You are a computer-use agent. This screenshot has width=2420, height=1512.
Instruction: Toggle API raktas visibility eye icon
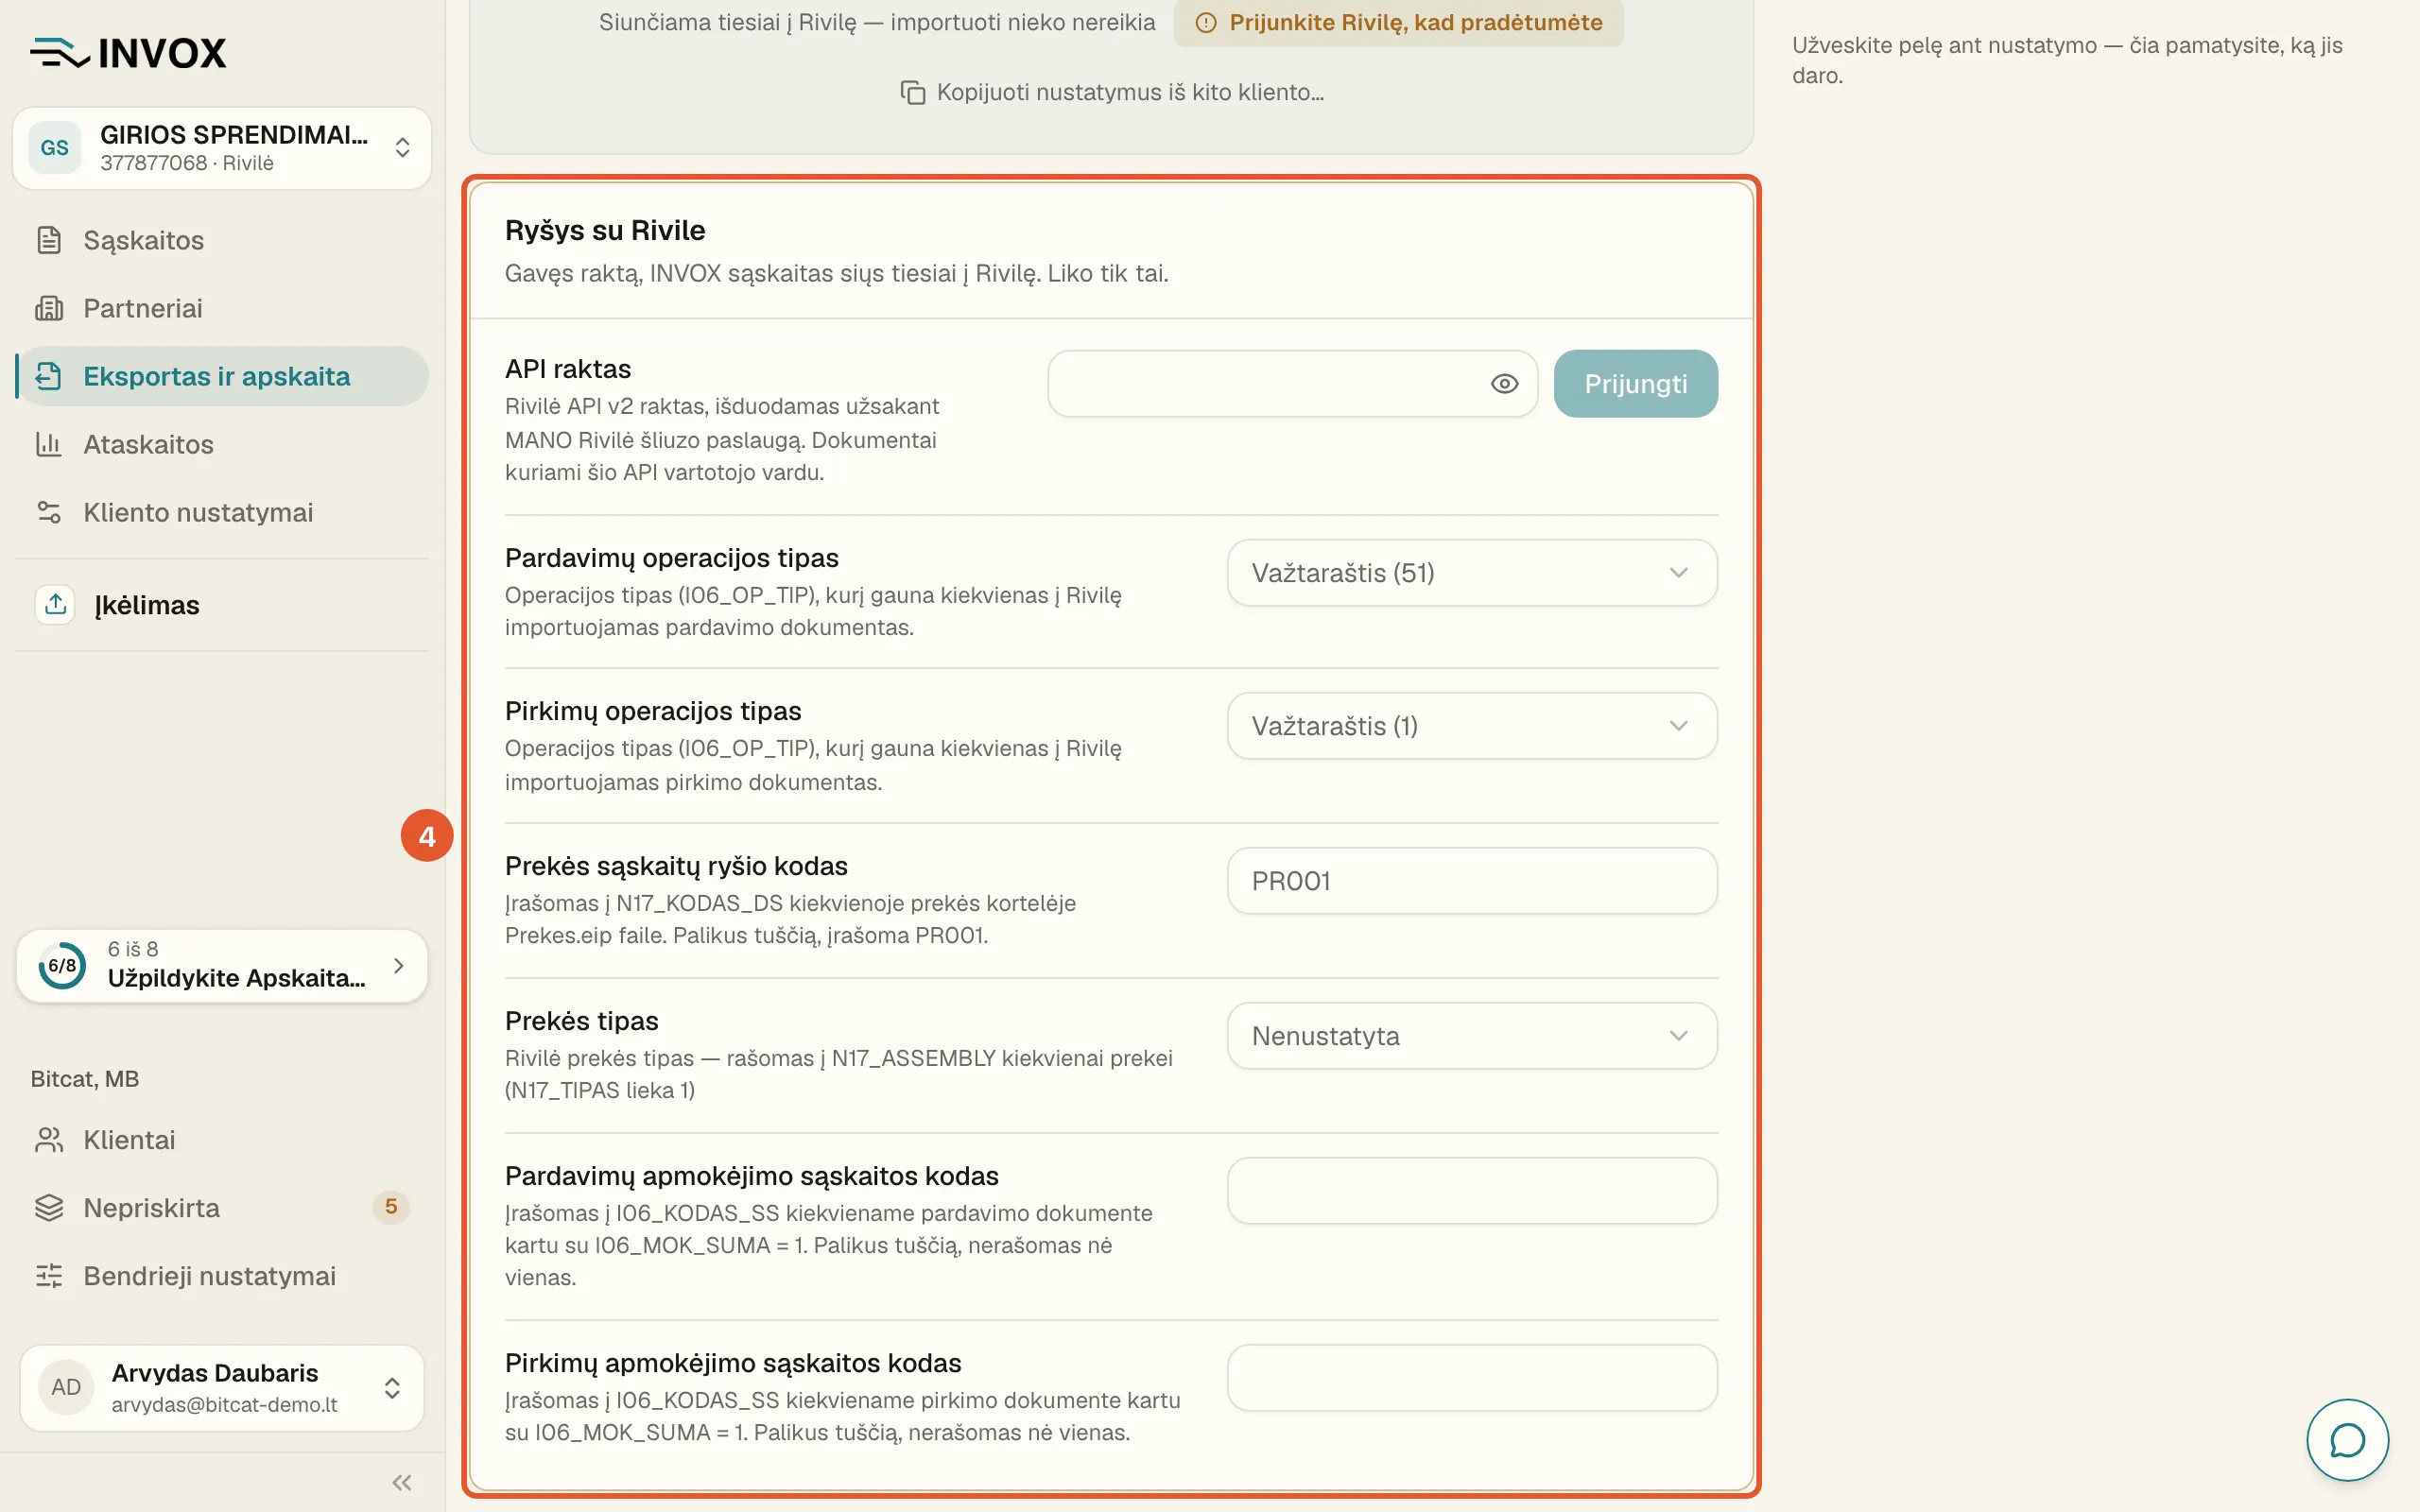point(1504,384)
